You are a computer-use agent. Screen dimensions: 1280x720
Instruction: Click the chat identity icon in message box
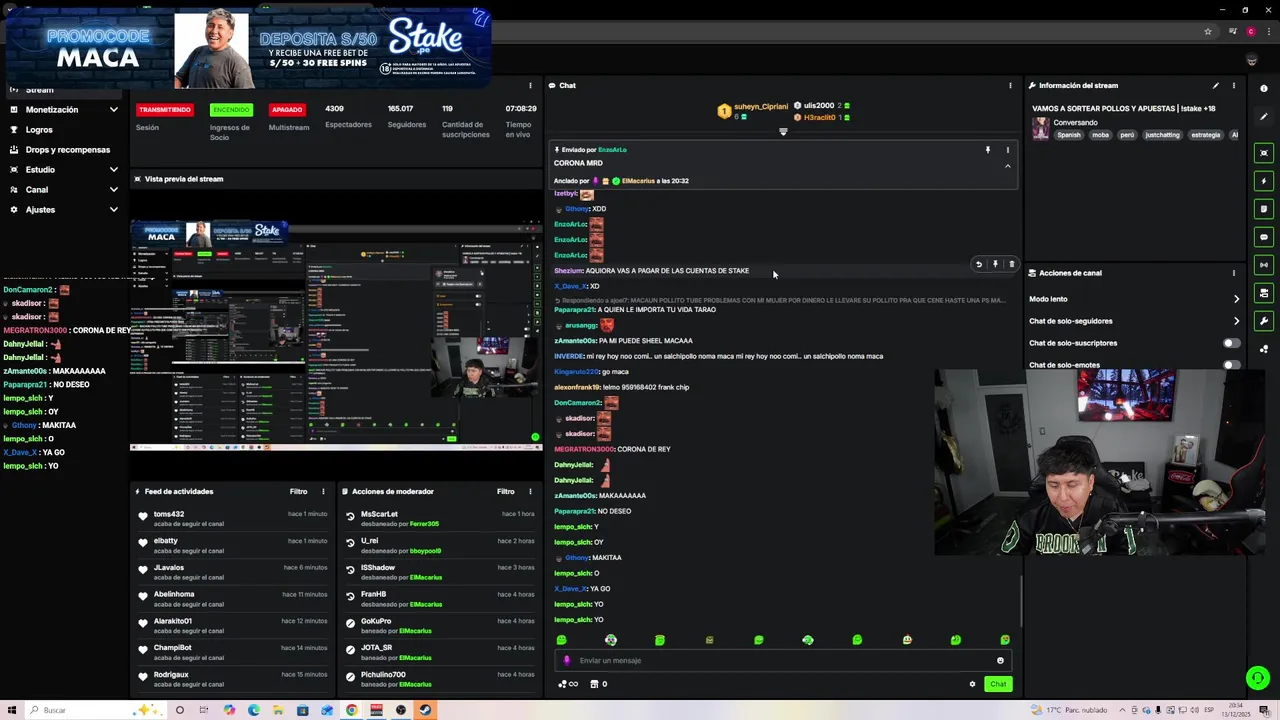568,660
